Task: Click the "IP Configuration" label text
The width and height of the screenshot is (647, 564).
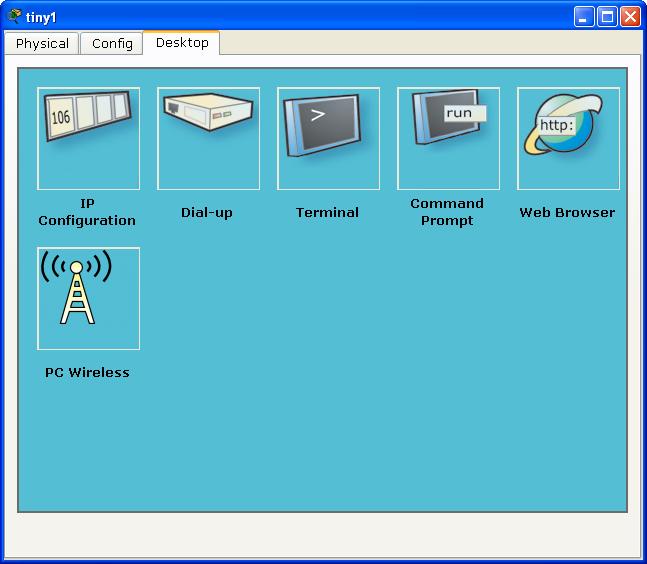Action: 87,212
